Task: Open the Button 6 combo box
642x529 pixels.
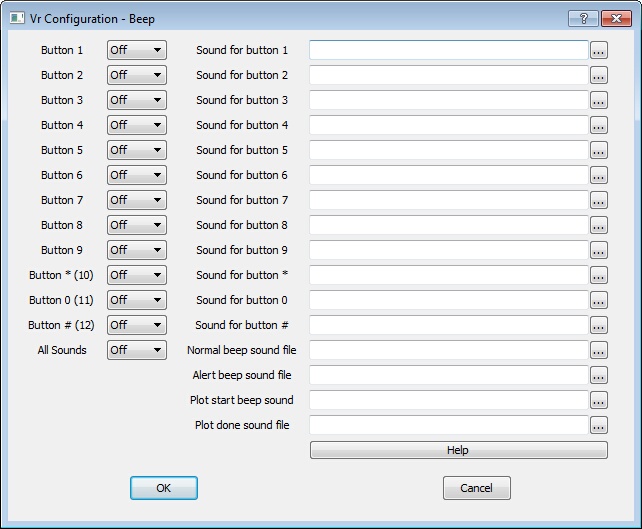Action: [137, 175]
